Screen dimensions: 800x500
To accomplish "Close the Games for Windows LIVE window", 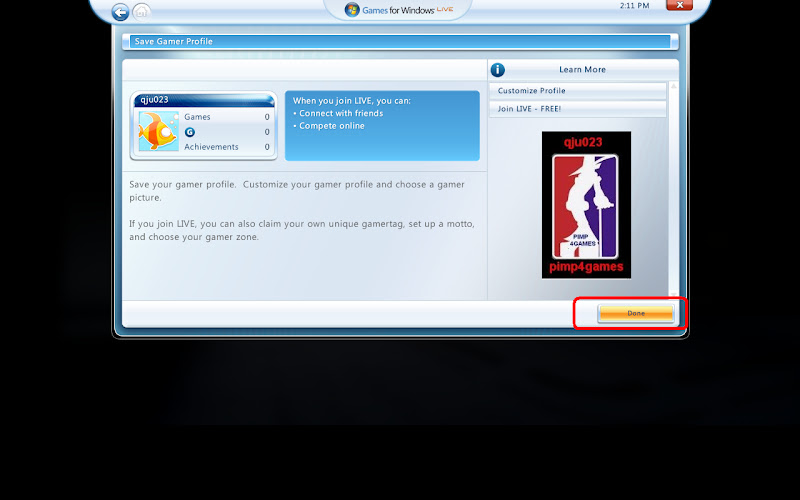I will pos(679,5).
